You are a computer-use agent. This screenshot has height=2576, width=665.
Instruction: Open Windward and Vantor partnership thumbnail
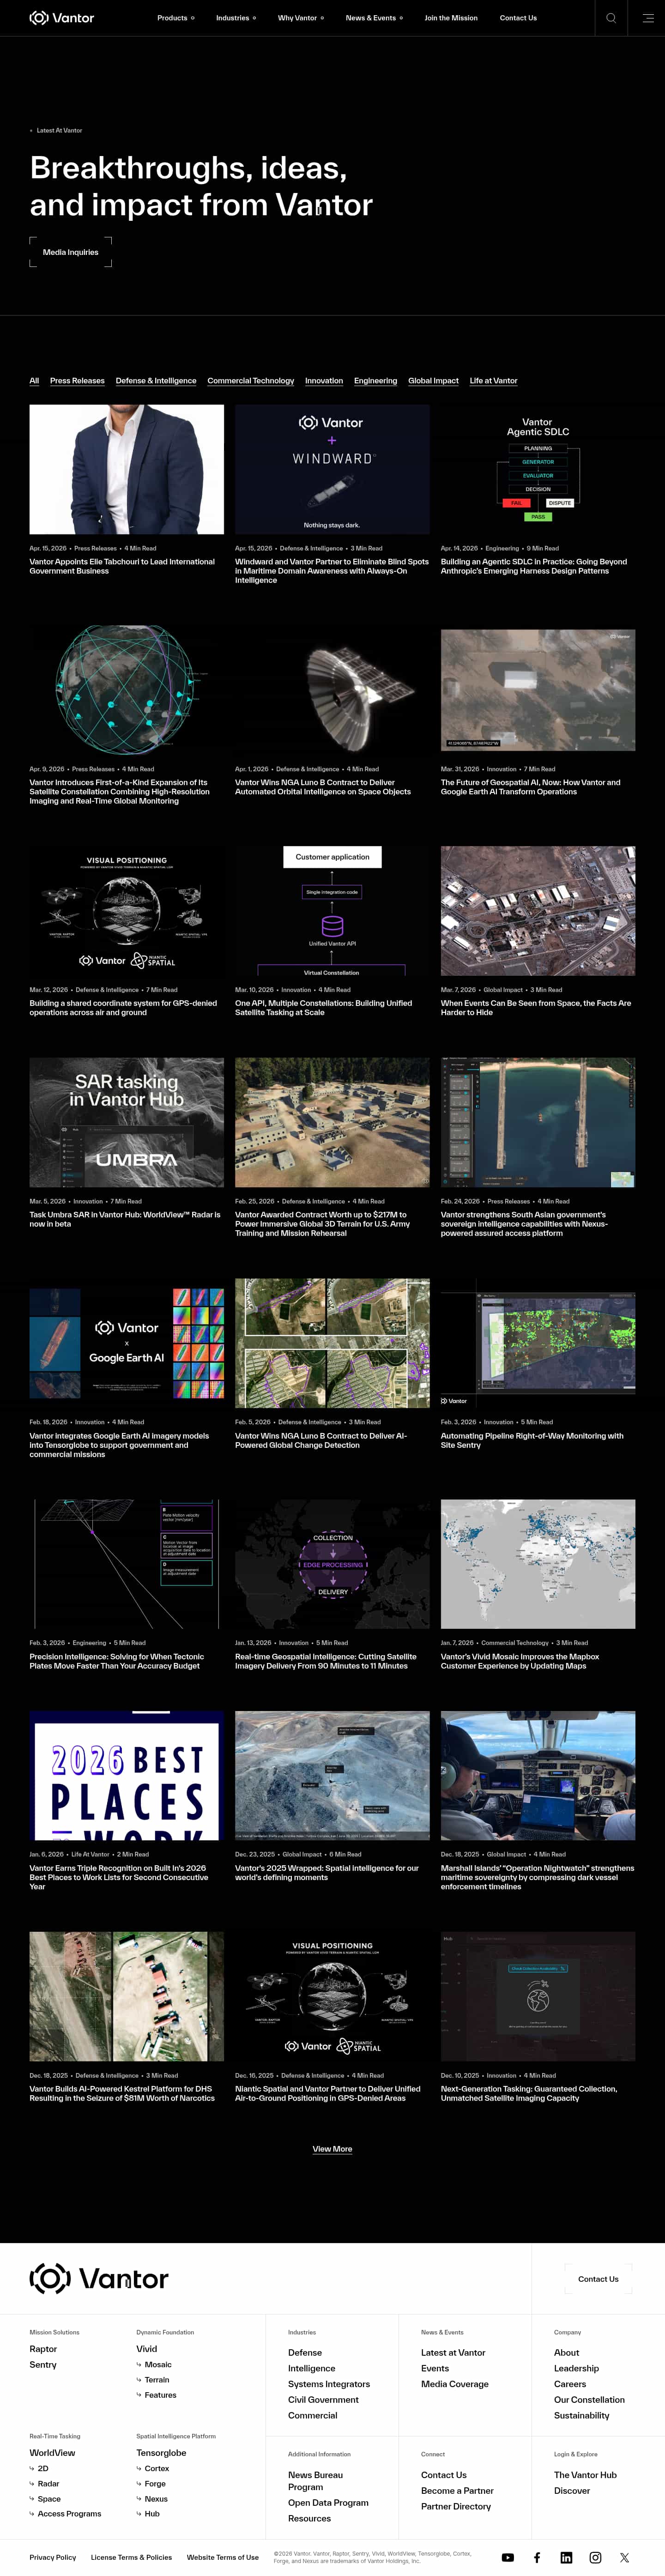pyautogui.click(x=332, y=469)
